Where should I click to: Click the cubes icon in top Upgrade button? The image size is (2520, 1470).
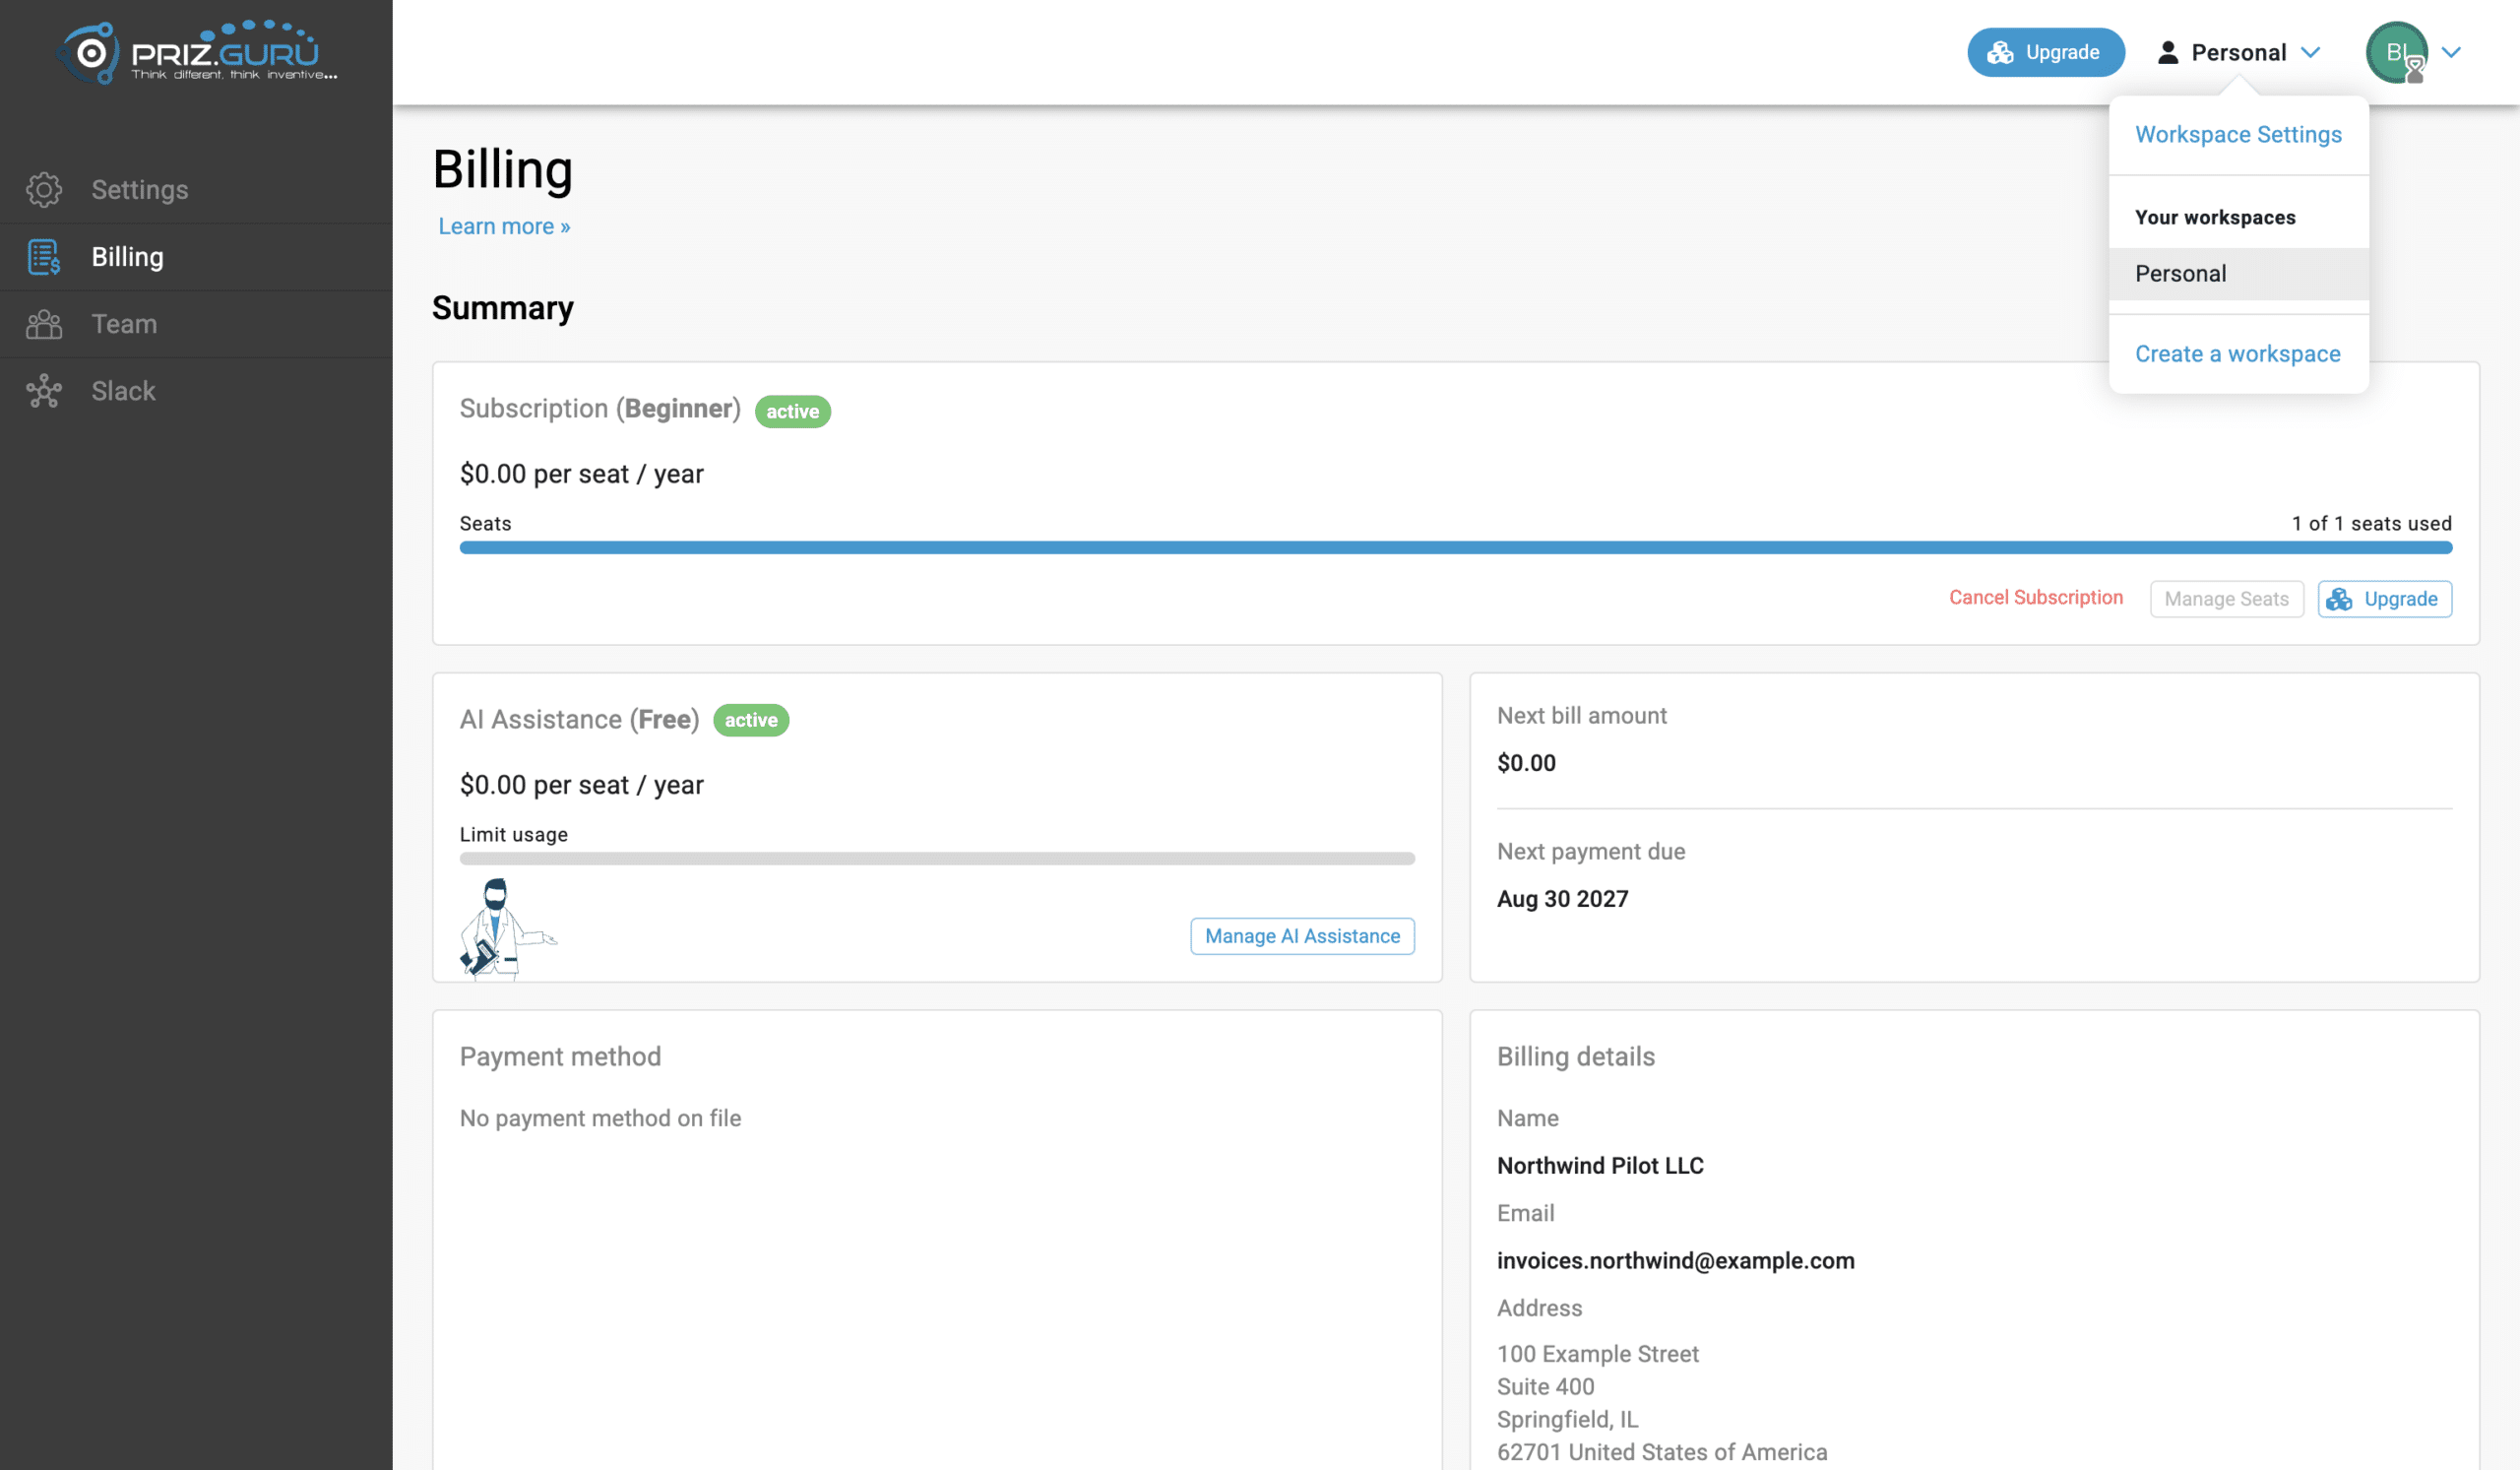[1999, 52]
